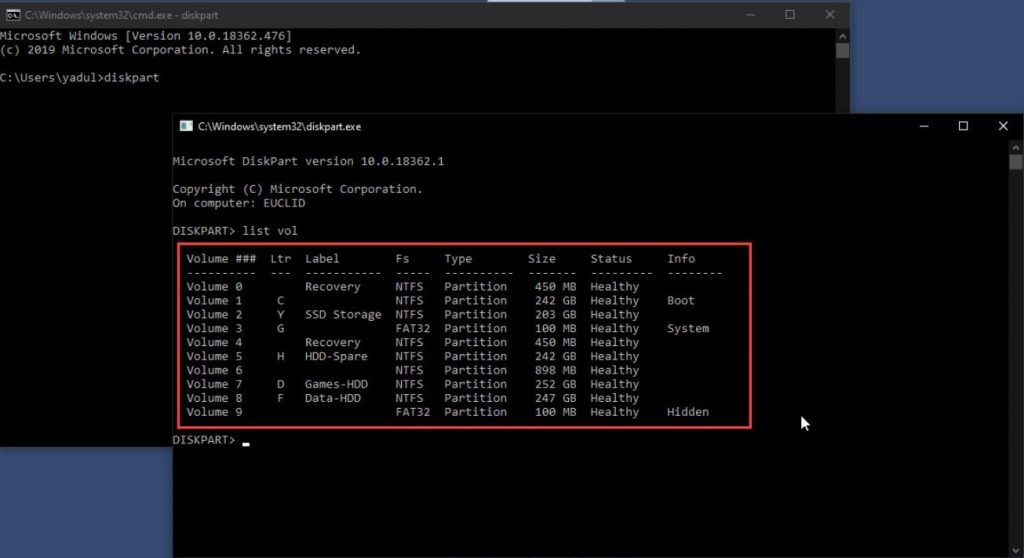This screenshot has width=1024, height=558.
Task: Click 'Volume 1' row entry
Action: pyautogui.click(x=214, y=301)
